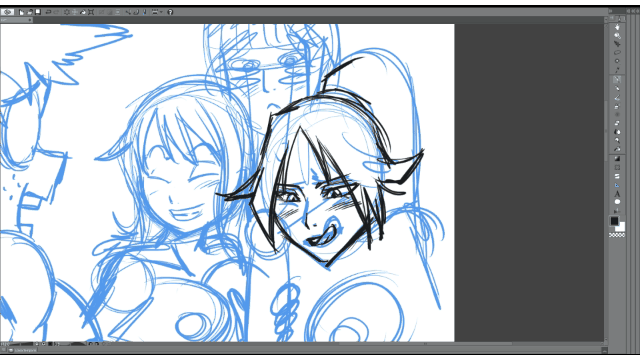Select the Brush tool
640x360 pixels.
click(617, 98)
